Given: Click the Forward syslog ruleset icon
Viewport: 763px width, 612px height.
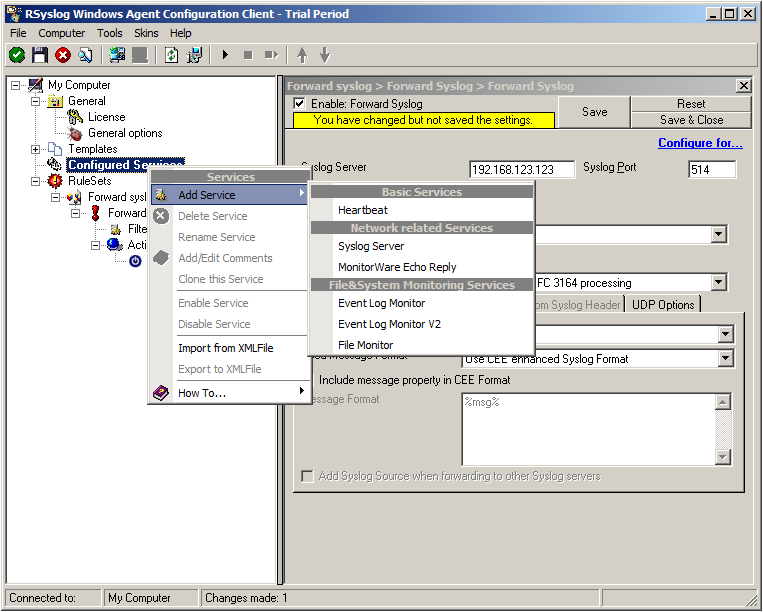Looking at the screenshot, I should pos(74,197).
